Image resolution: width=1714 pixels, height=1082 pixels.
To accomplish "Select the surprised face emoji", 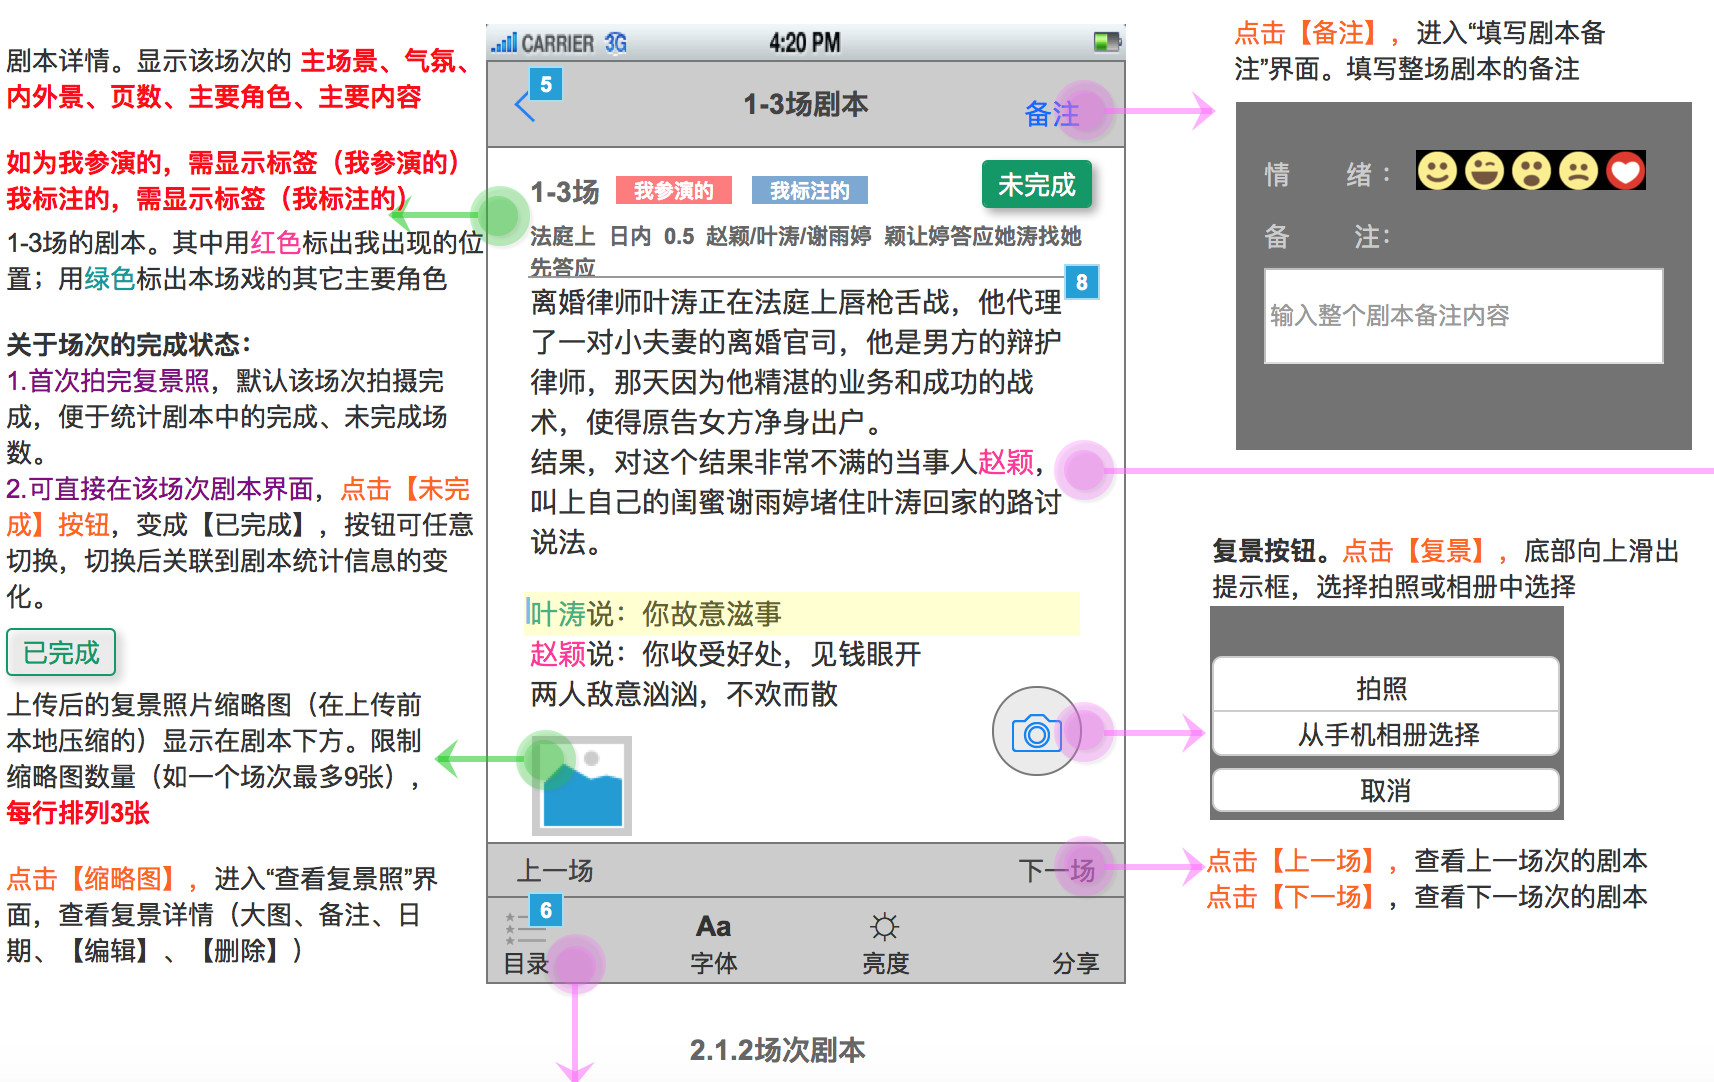I will (1531, 171).
